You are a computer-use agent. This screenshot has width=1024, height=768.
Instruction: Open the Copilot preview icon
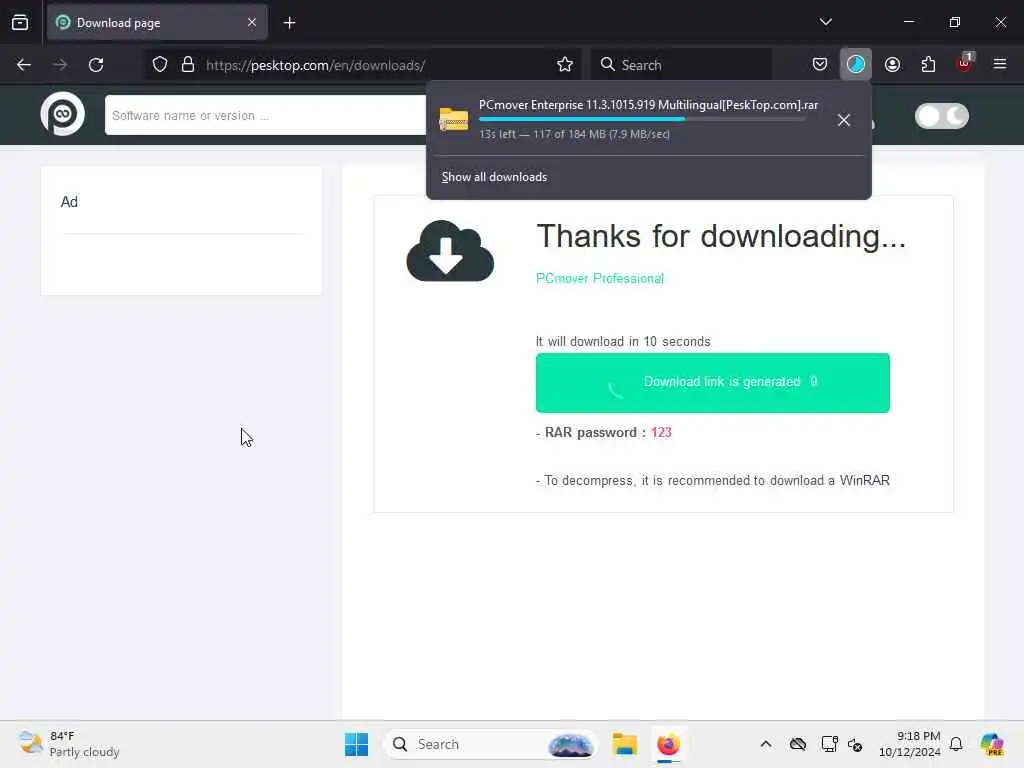tap(991, 744)
